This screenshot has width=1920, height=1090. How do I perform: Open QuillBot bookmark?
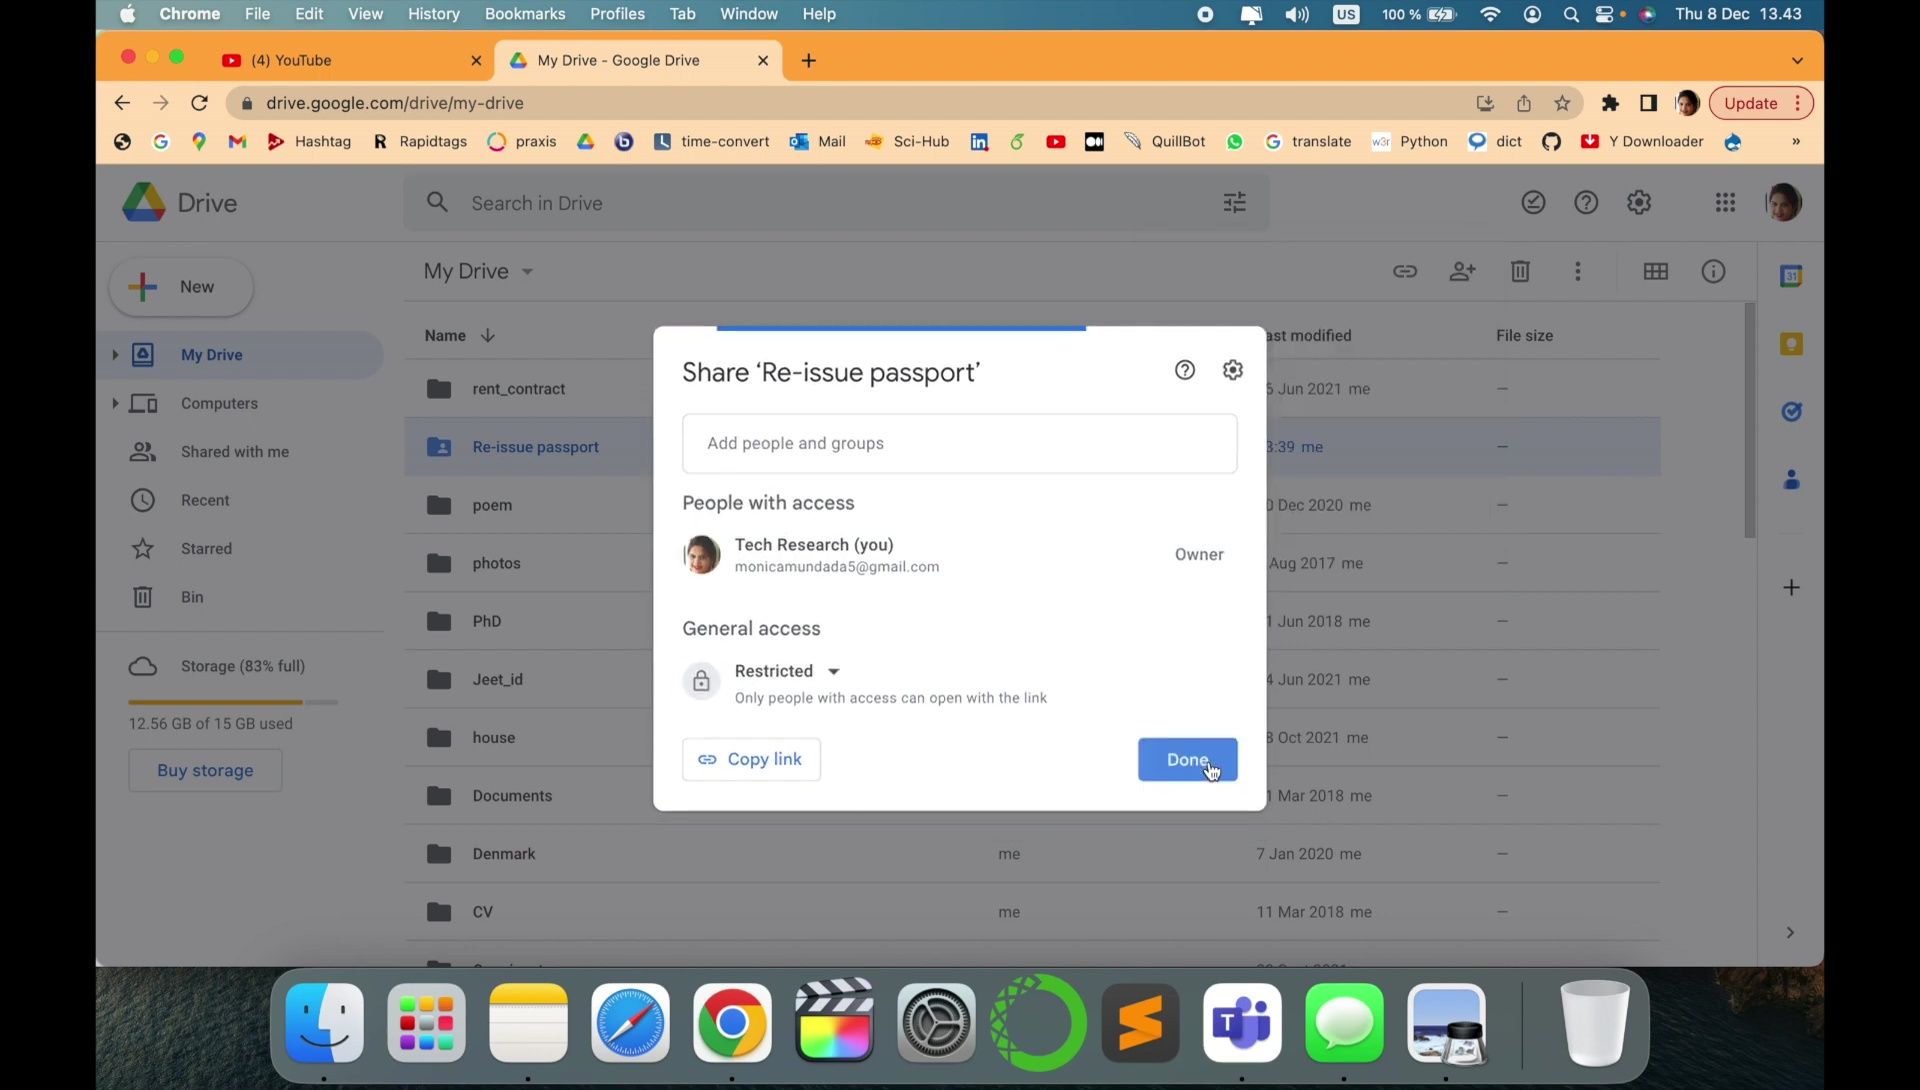tap(1164, 142)
